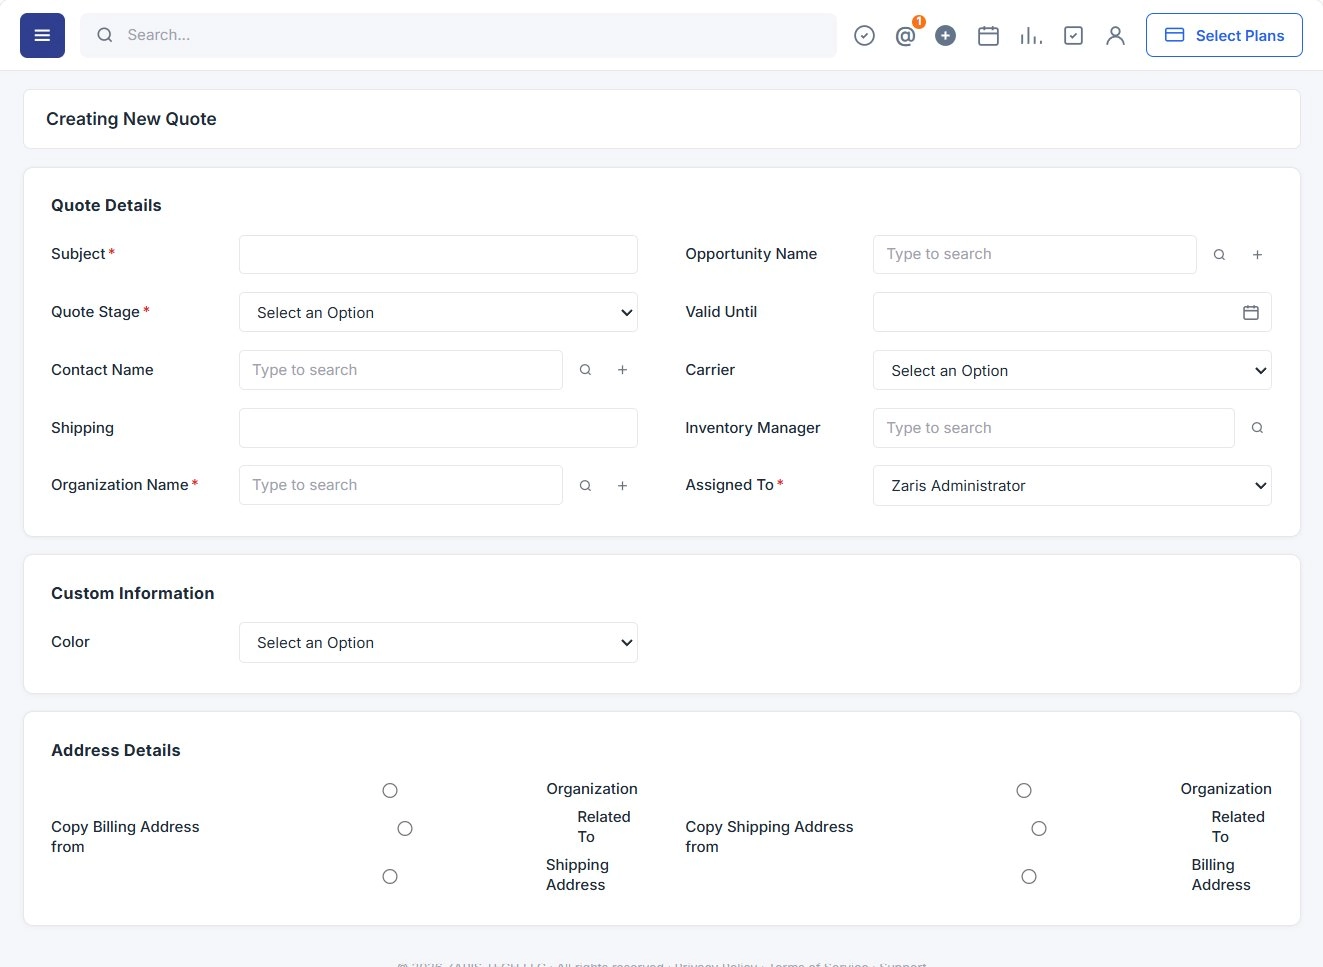This screenshot has width=1323, height=967.
Task: Select Billing Address radio for shipping copy
Action: [x=1029, y=876]
